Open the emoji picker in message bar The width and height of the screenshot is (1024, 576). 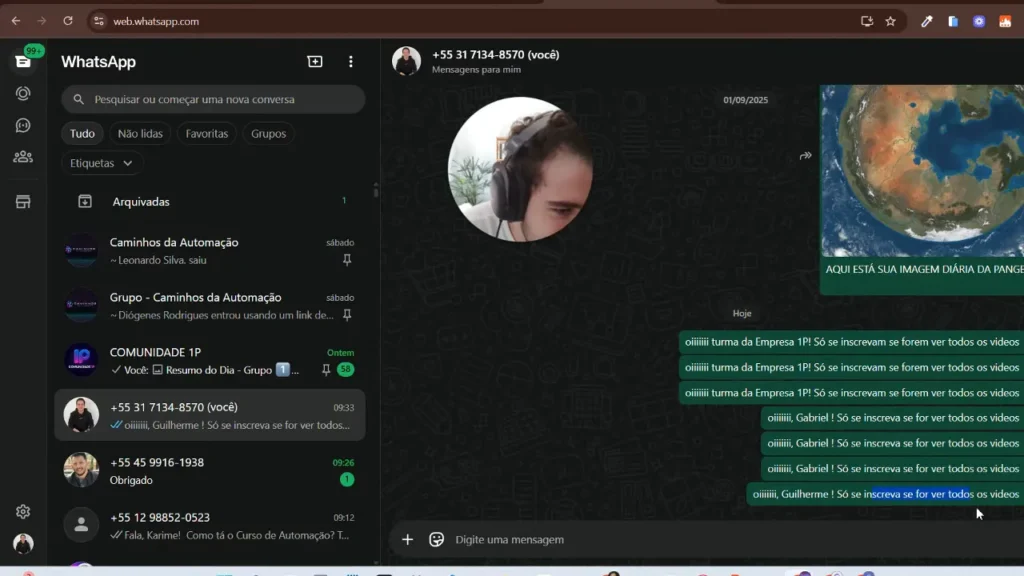tap(436, 540)
